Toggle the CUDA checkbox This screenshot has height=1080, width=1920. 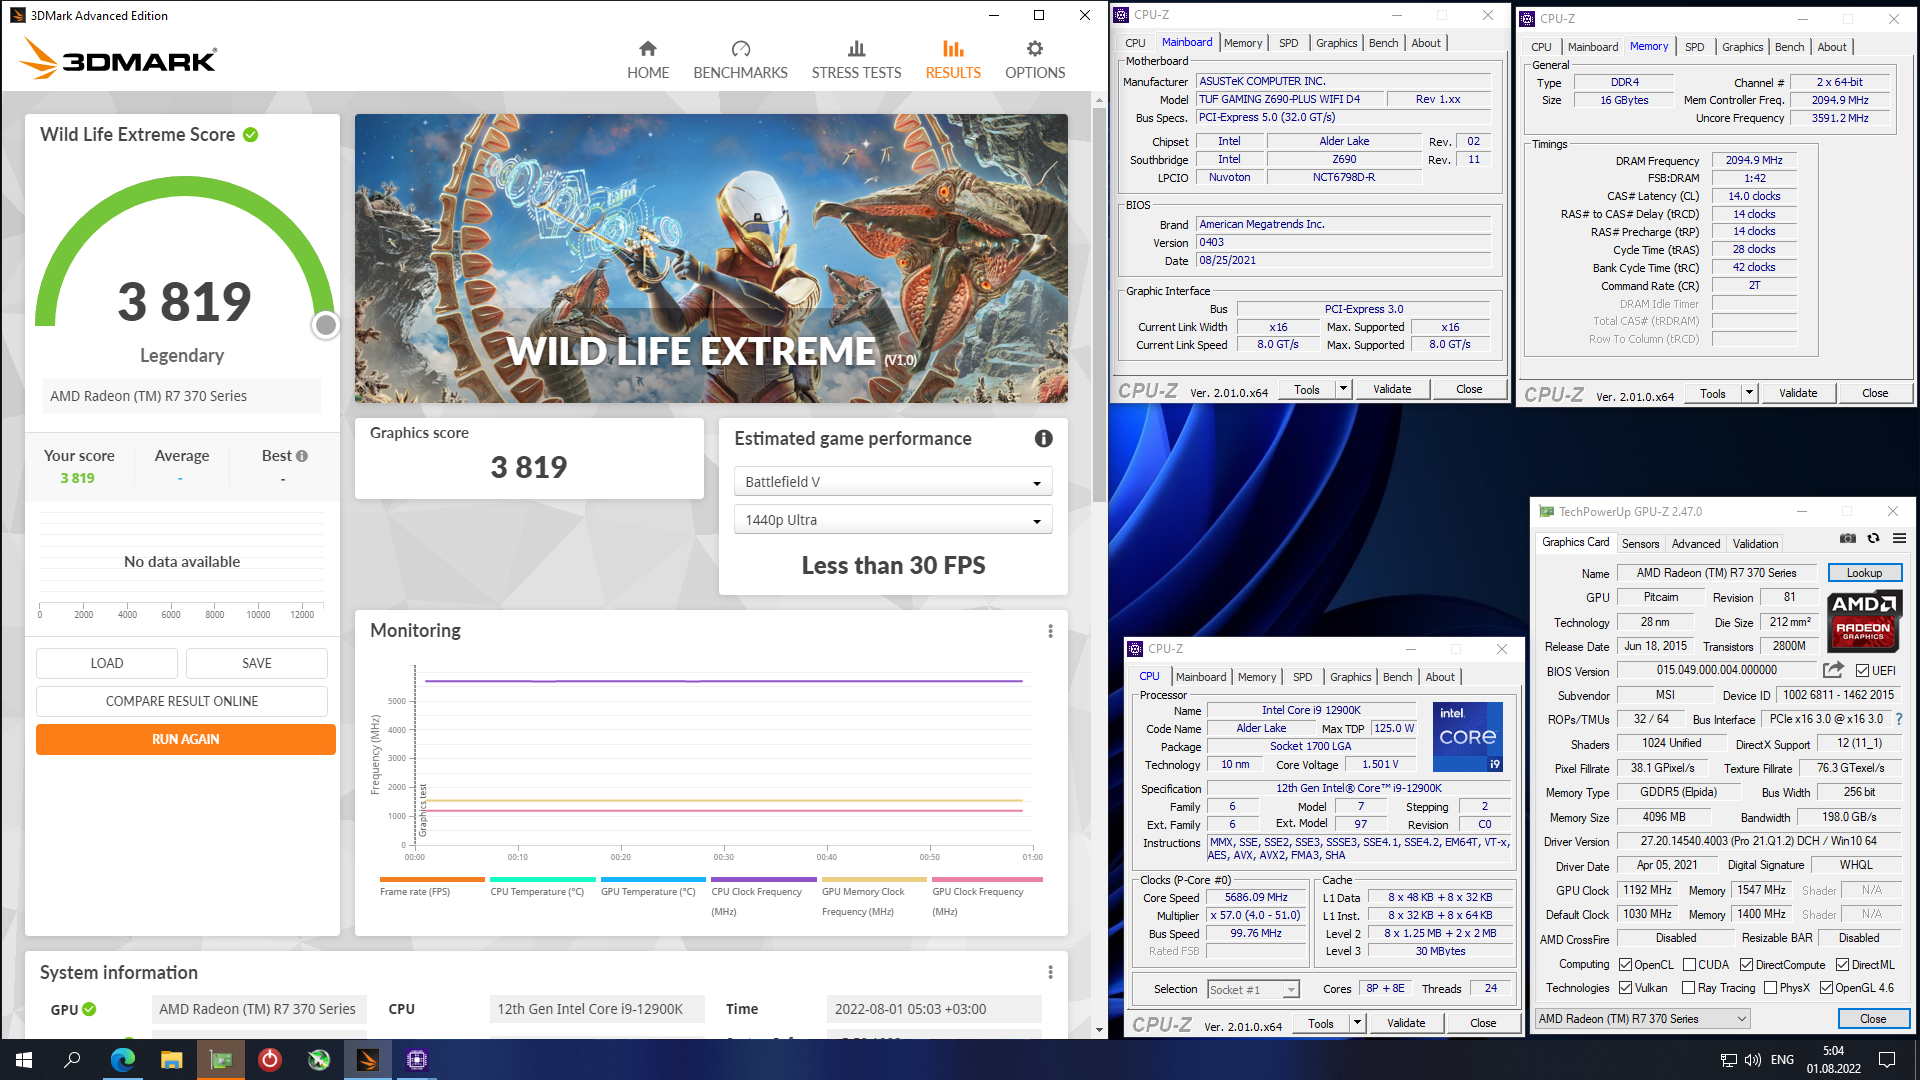(1689, 965)
